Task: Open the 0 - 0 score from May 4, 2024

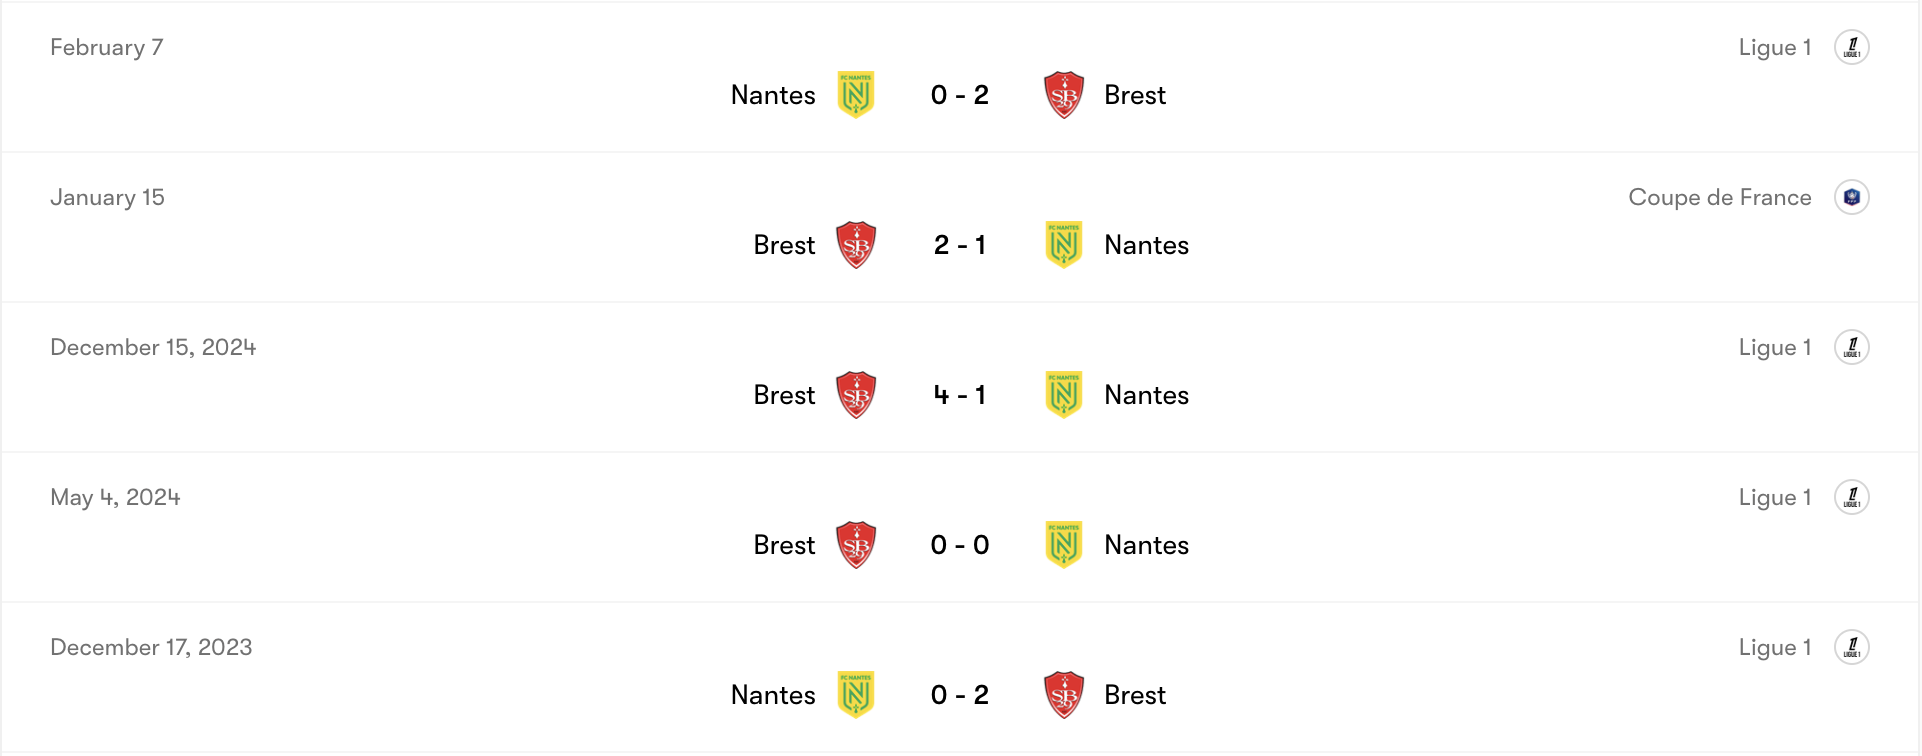Action: (960, 545)
